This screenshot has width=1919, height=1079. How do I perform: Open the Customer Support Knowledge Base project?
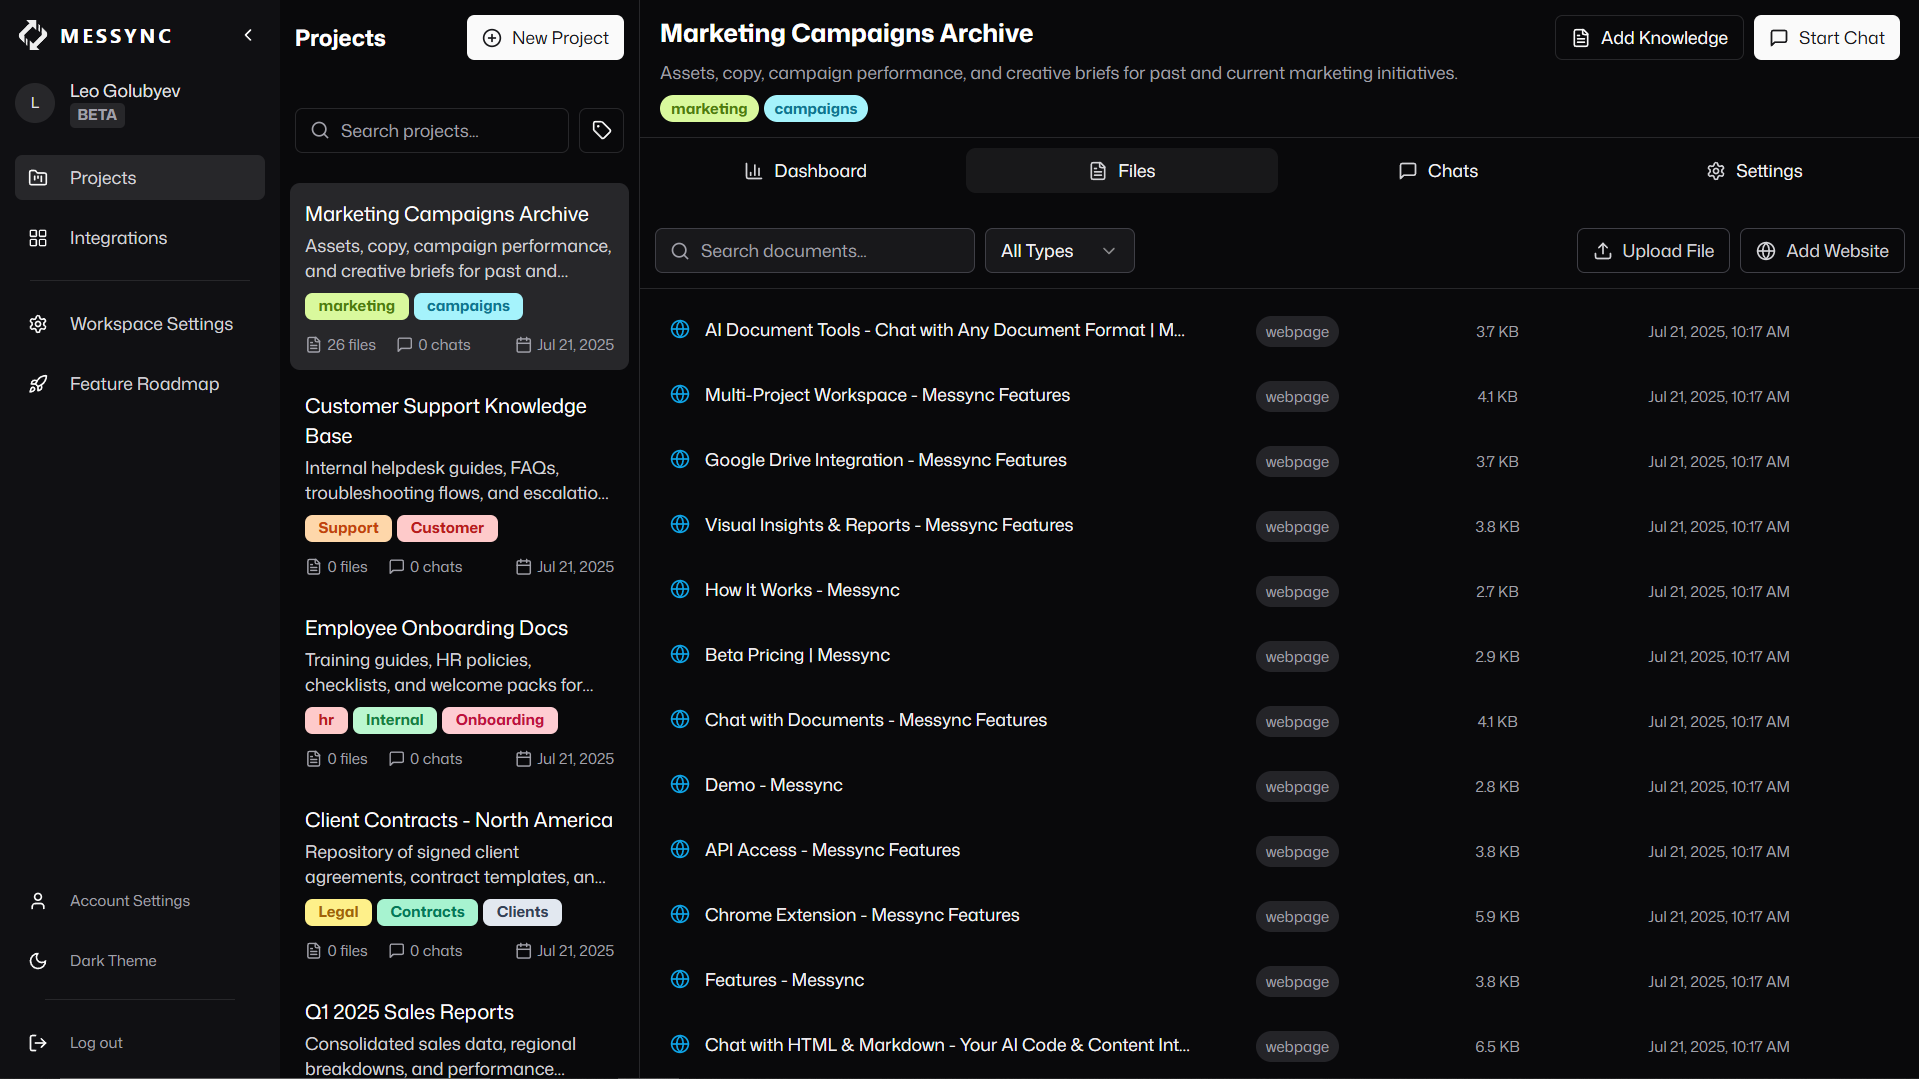tap(459, 486)
